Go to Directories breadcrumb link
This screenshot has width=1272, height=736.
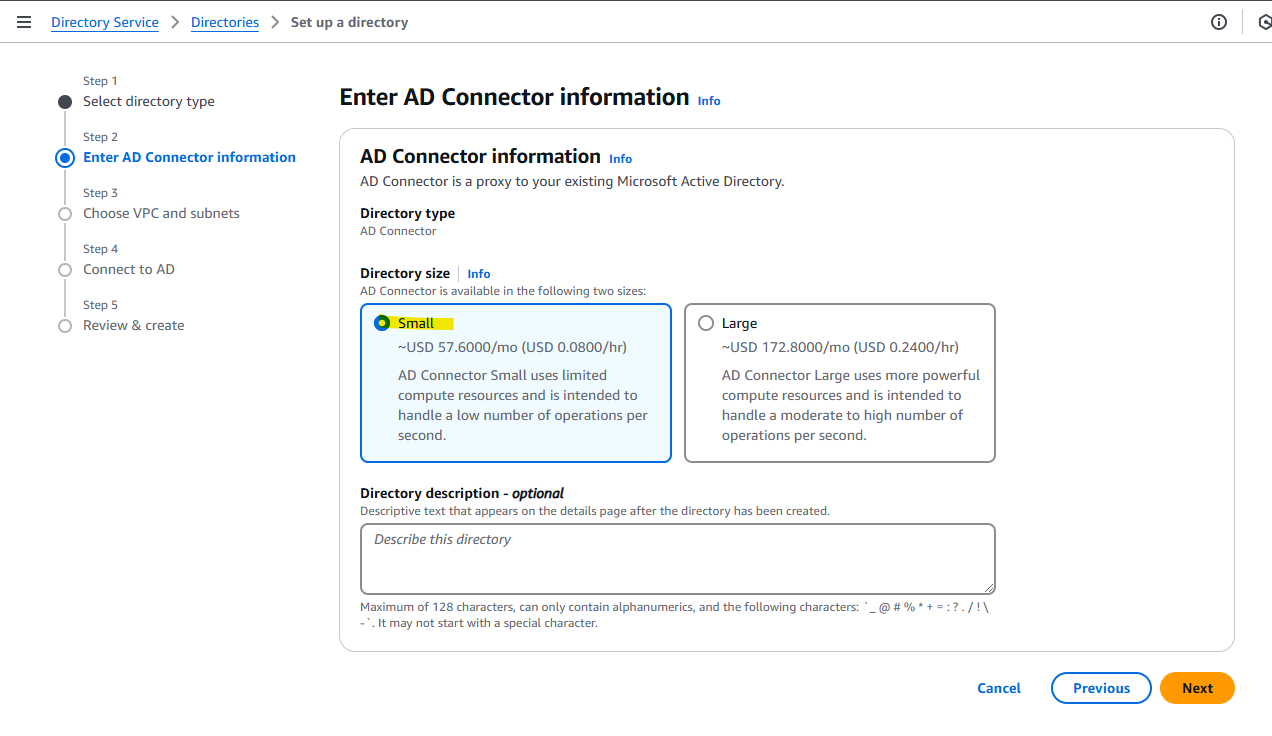[225, 22]
